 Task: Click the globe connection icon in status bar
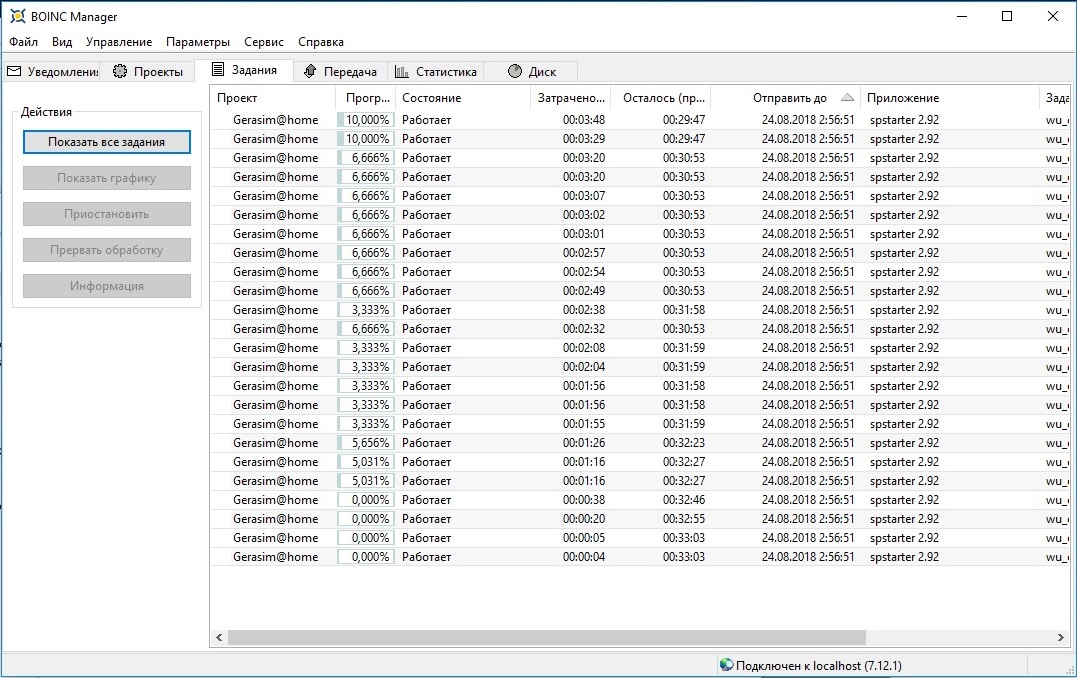pos(726,664)
